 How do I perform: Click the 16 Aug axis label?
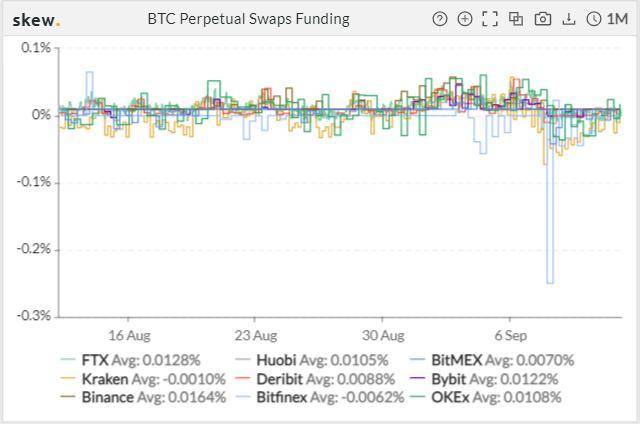(x=129, y=335)
